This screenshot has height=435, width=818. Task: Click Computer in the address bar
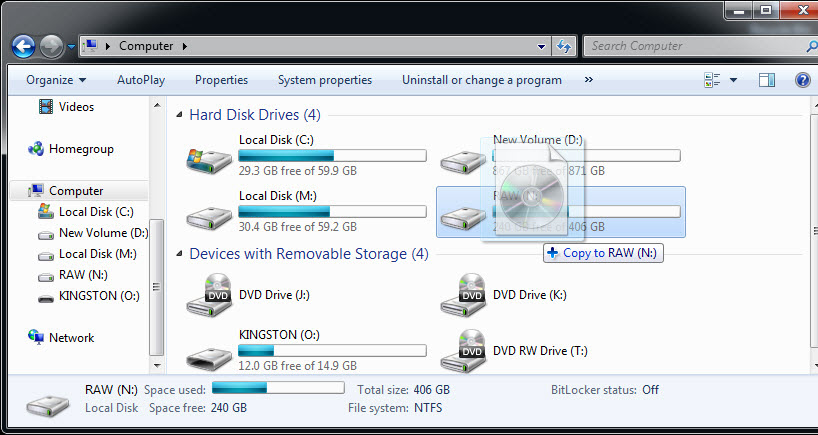tap(146, 46)
